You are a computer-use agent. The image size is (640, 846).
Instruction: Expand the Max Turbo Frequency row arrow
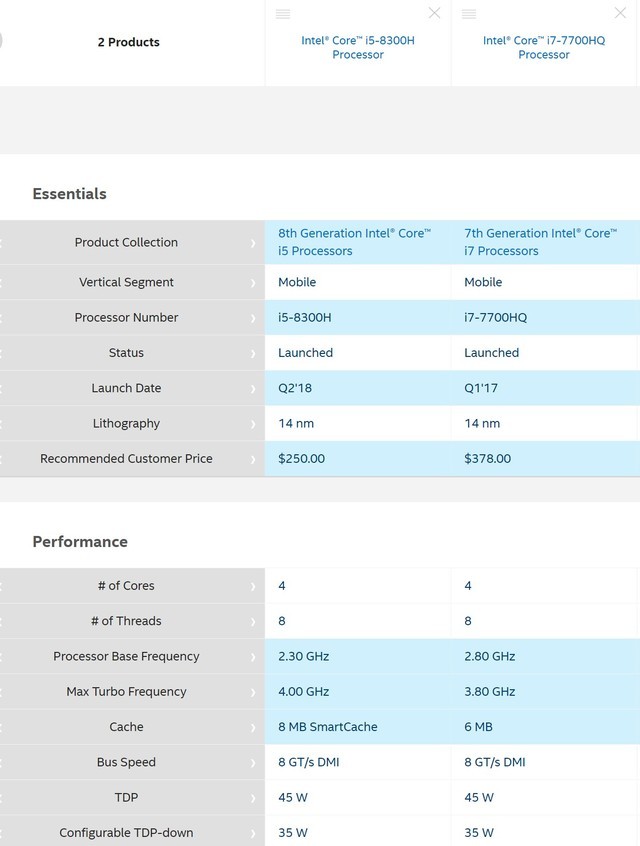(x=253, y=692)
